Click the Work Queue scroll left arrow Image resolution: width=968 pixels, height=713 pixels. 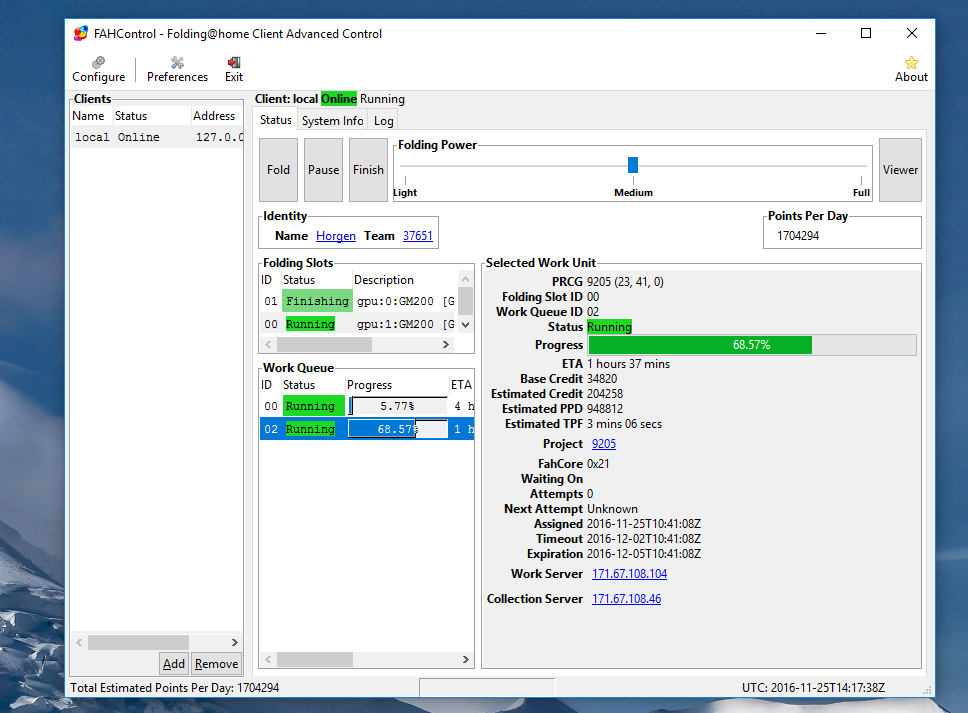click(x=268, y=660)
